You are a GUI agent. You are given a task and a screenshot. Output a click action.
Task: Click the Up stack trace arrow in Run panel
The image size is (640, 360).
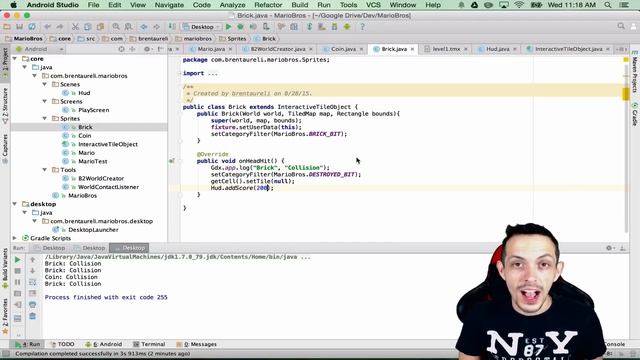[x=33, y=260]
